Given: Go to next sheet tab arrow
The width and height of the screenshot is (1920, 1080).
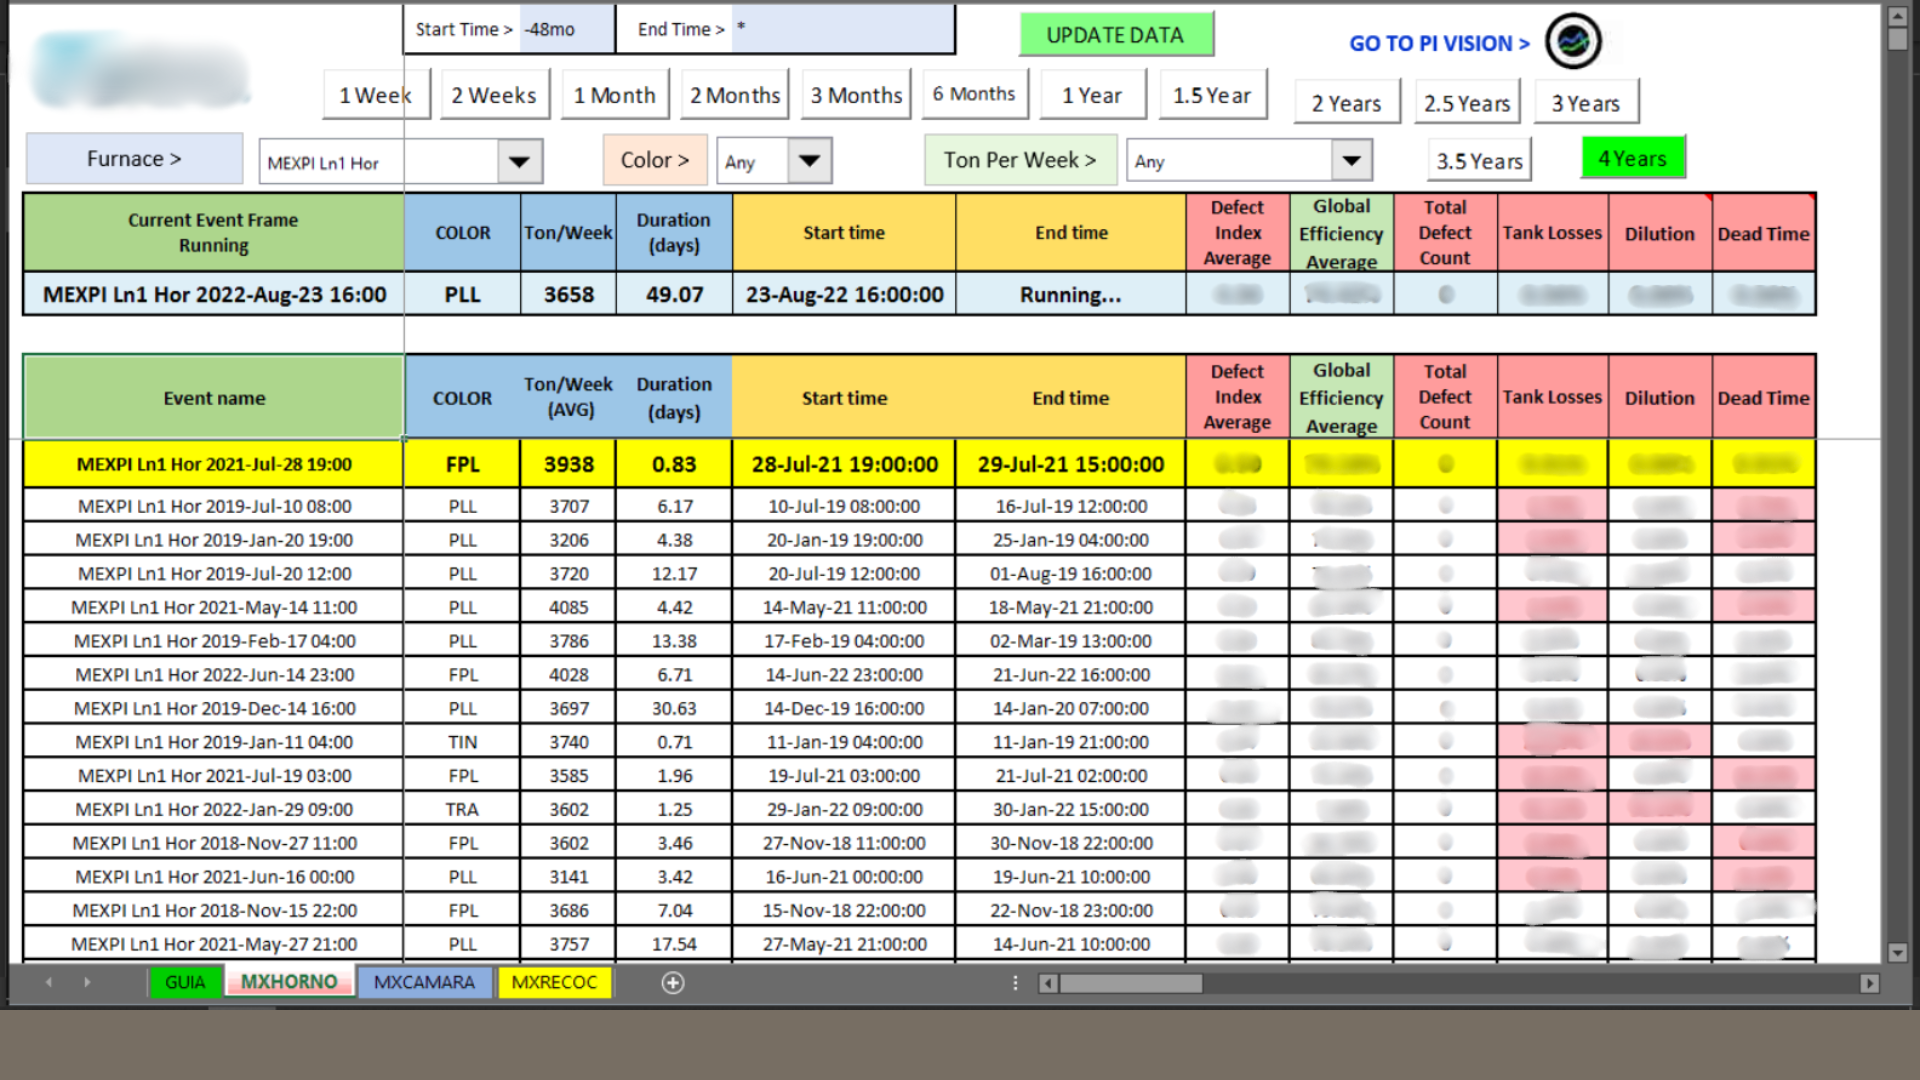Looking at the screenshot, I should [87, 983].
